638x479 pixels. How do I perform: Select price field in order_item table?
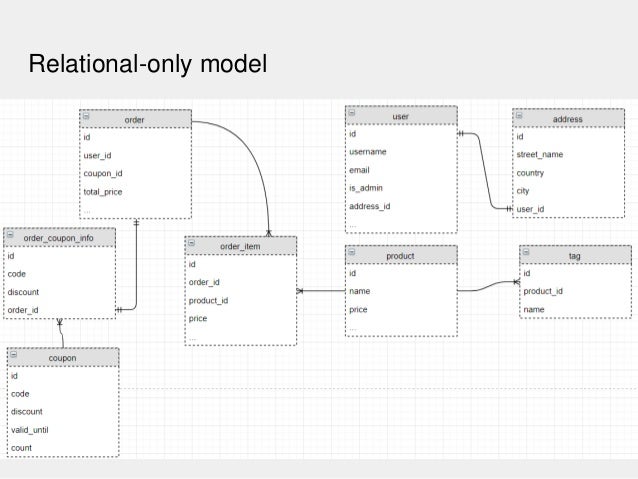pos(241,318)
